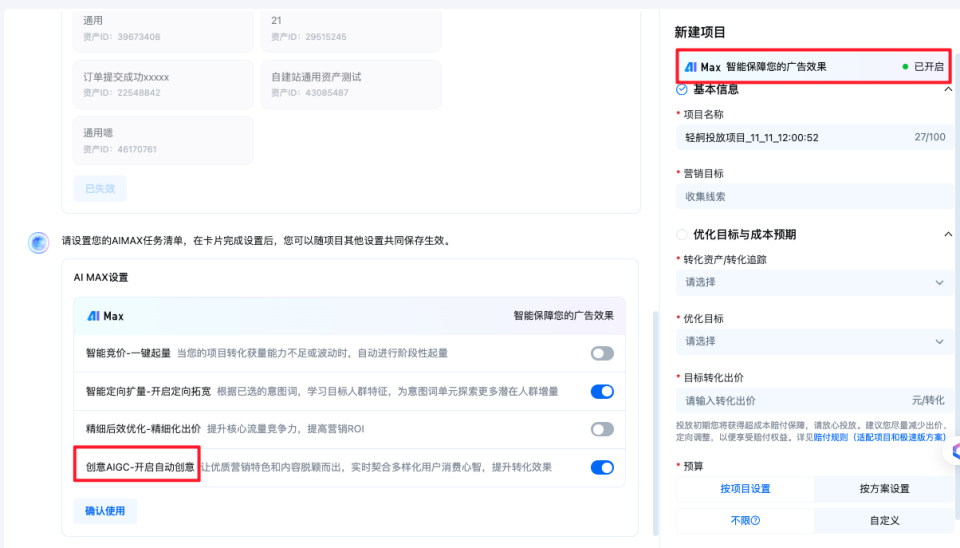960x548 pixels.
Task: Click the 27/100 character counter
Action: click(929, 137)
